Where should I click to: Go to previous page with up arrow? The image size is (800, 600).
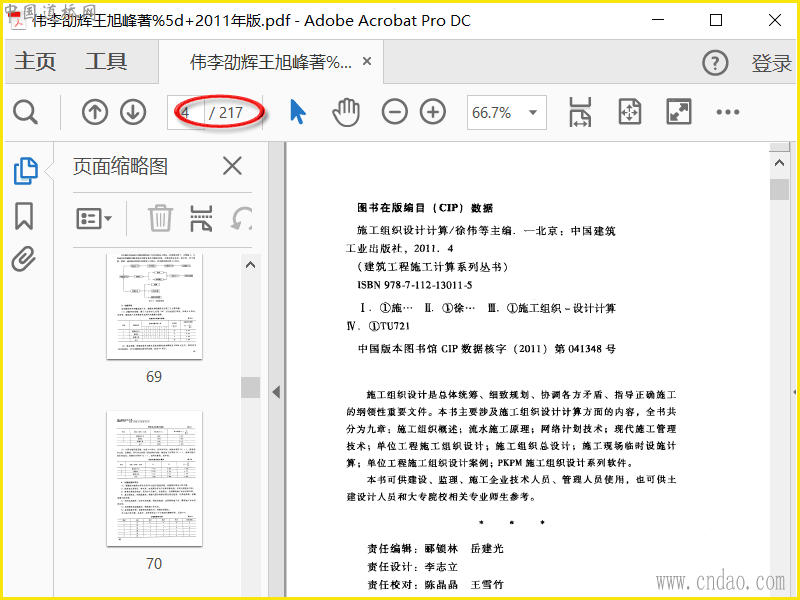[x=95, y=112]
